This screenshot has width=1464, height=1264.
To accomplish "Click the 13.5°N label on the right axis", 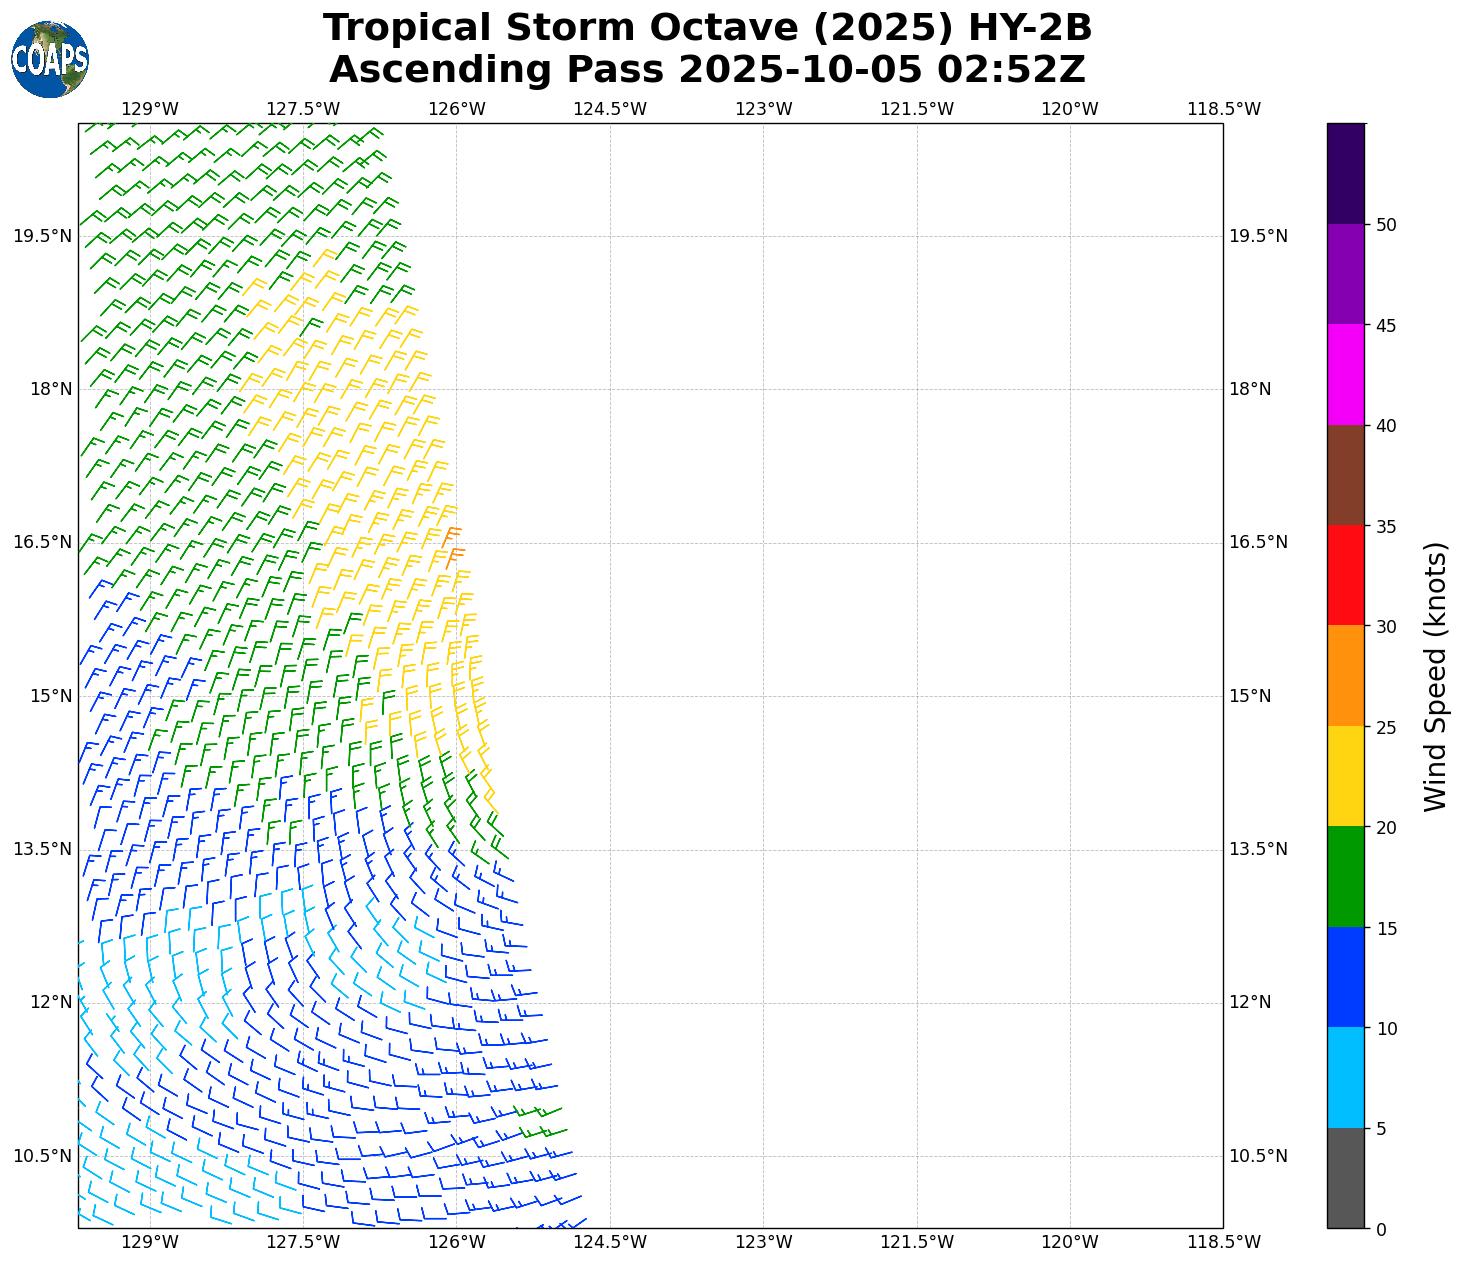I will coord(1258,849).
